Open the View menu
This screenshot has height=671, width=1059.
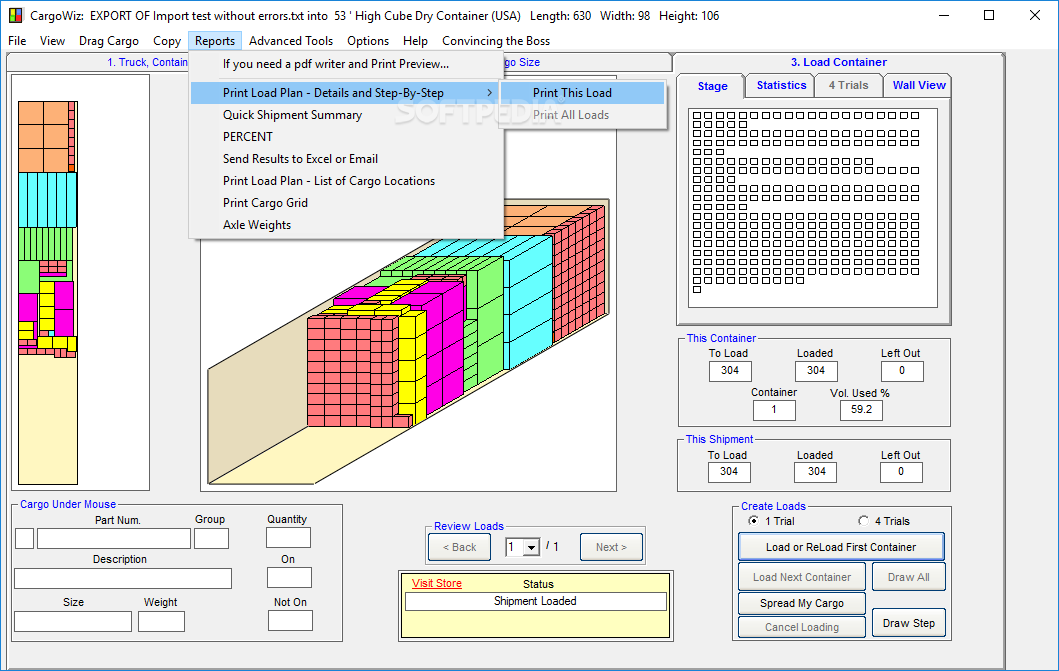coord(52,41)
